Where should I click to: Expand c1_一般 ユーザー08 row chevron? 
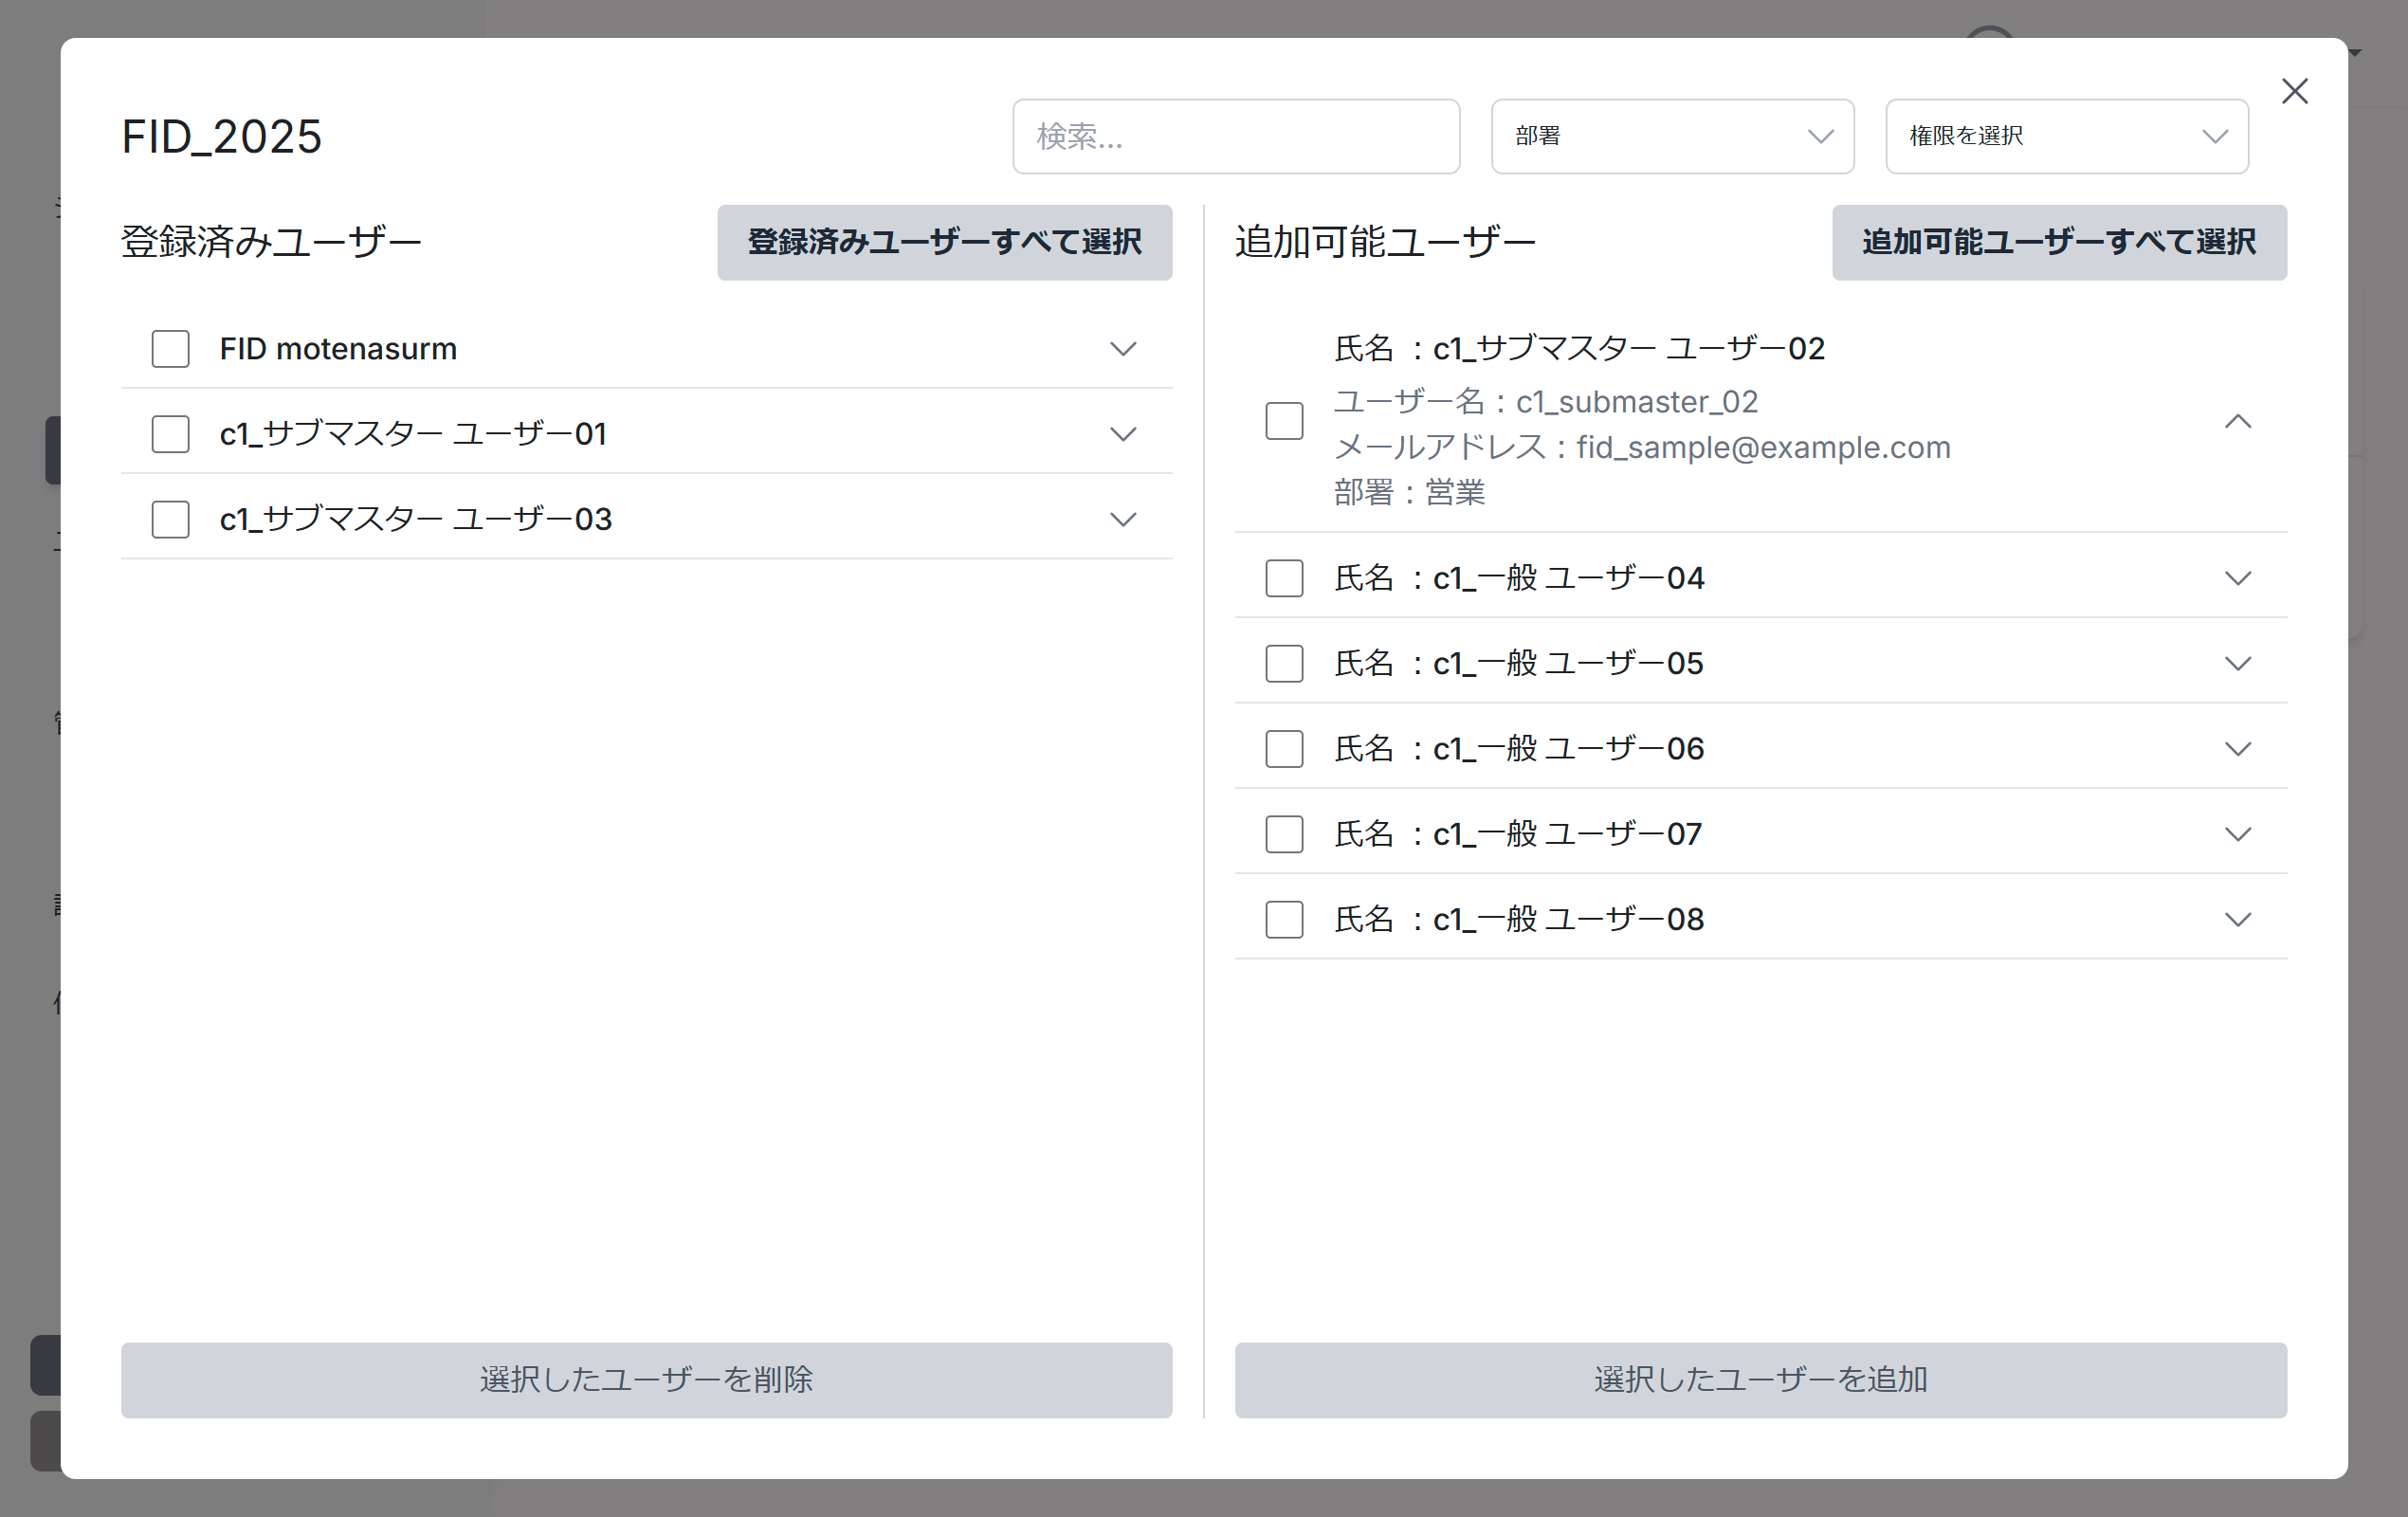pyautogui.click(x=2237, y=919)
